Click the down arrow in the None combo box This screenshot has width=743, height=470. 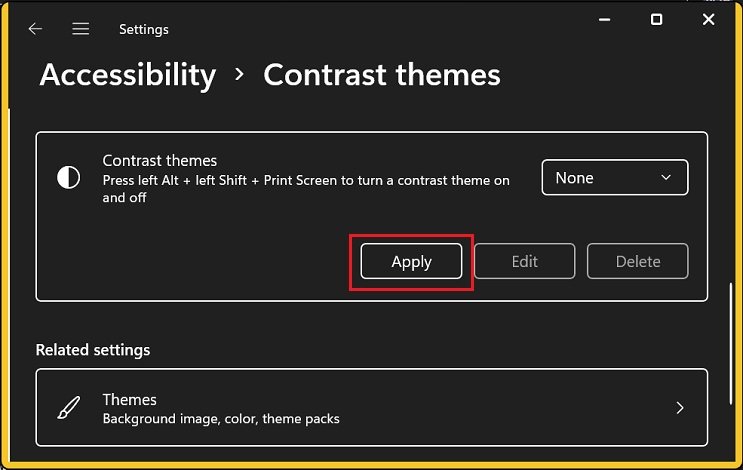pyautogui.click(x=667, y=178)
